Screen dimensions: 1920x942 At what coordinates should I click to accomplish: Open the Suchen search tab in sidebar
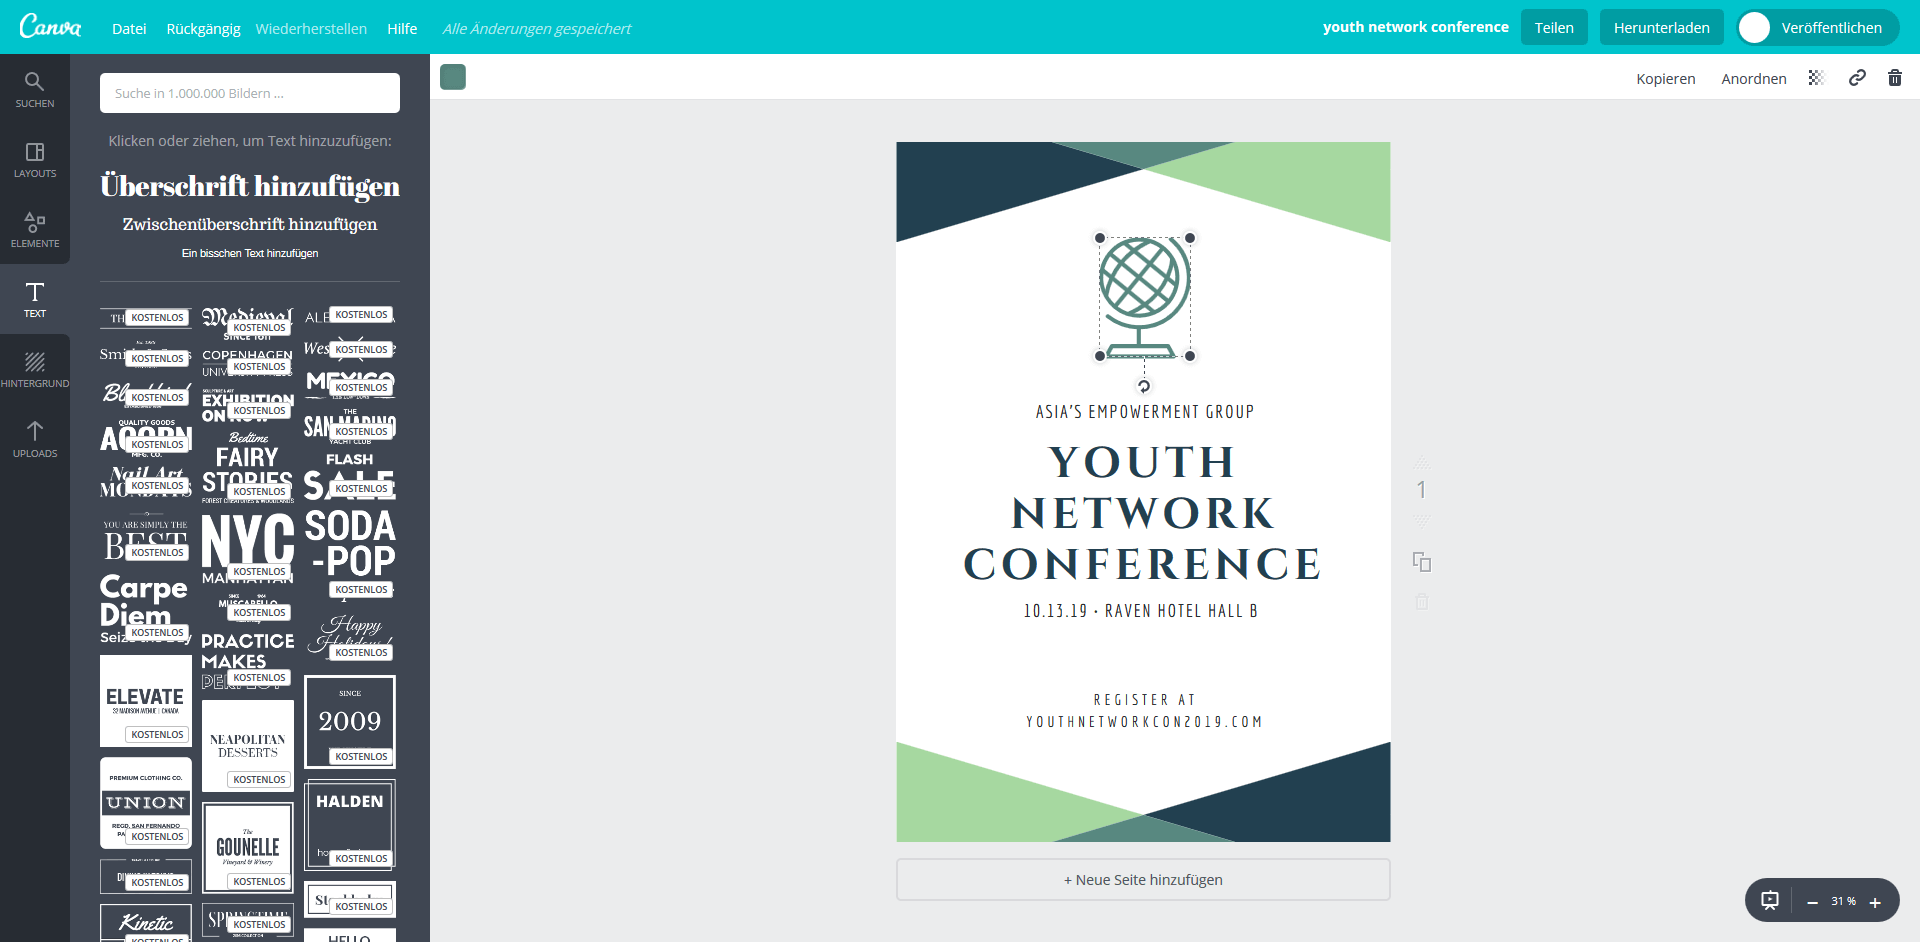[x=35, y=89]
